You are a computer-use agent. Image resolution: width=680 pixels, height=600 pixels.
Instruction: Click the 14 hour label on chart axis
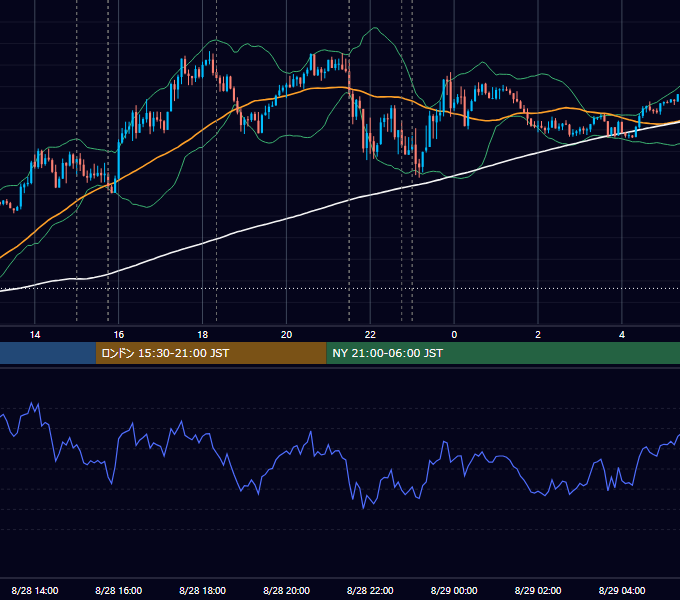point(35,335)
